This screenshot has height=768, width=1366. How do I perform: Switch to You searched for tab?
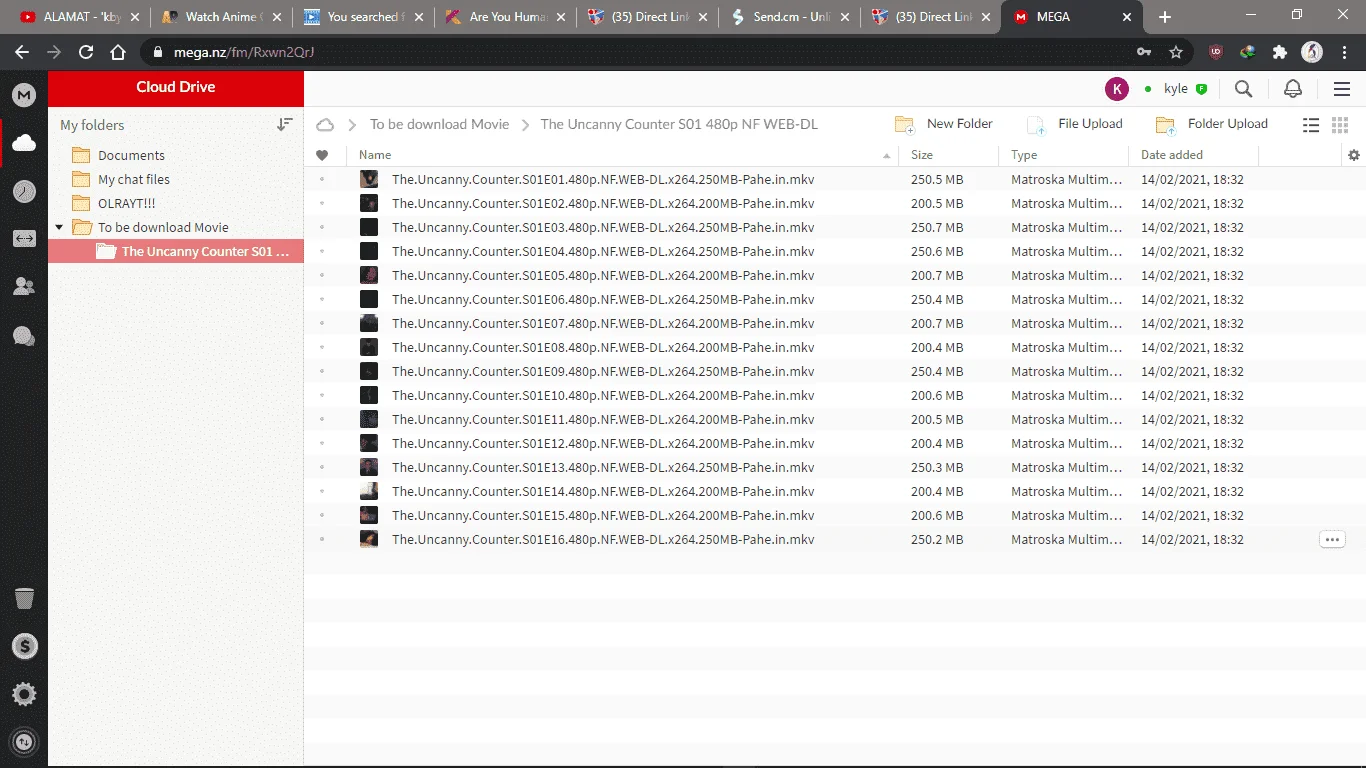[x=364, y=17]
